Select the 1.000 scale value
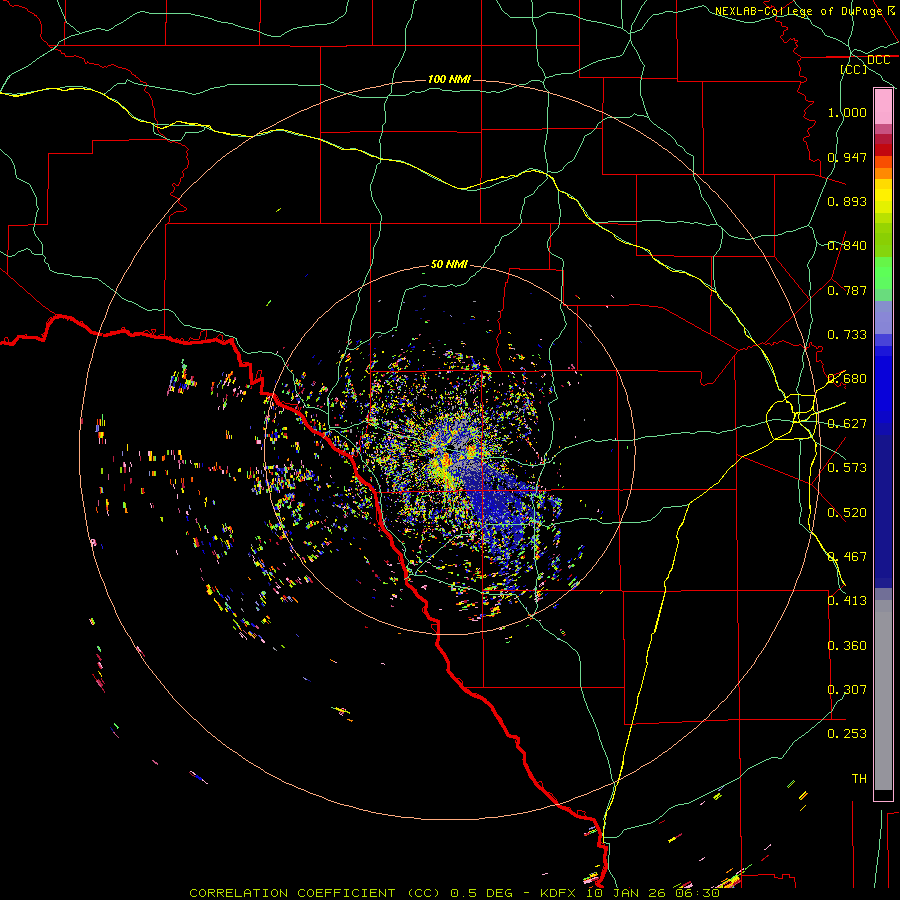This screenshot has height=900, width=900. point(847,112)
